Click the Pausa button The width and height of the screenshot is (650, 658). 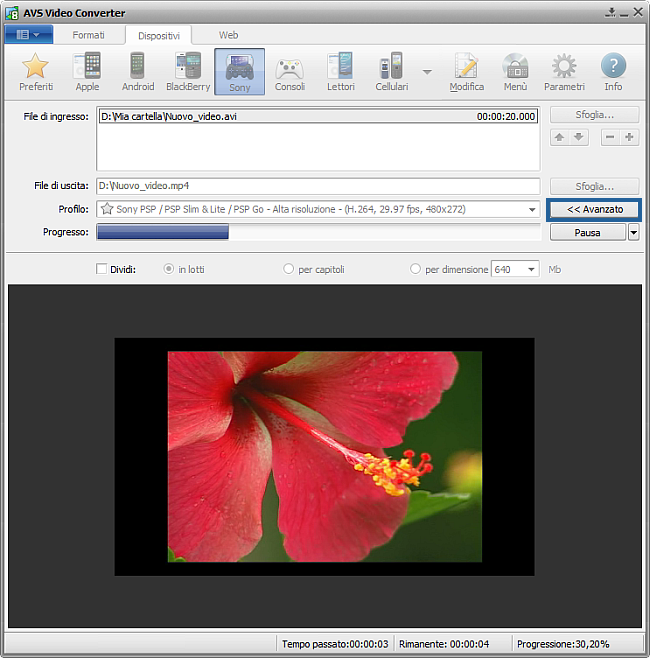point(587,233)
